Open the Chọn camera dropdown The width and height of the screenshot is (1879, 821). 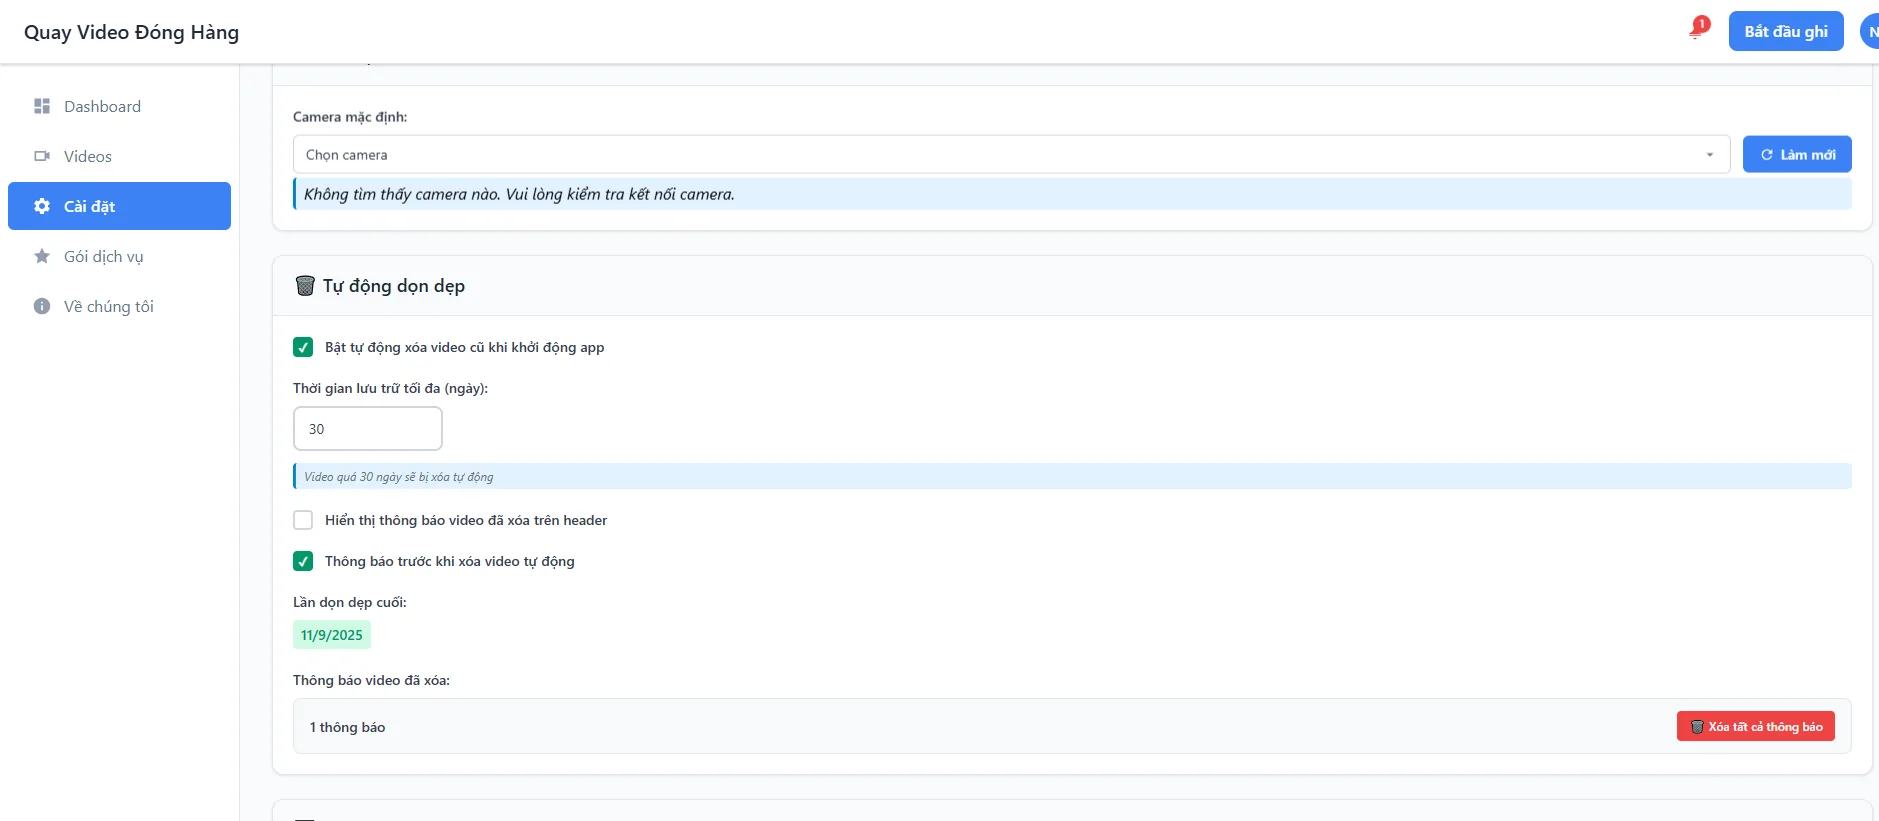click(1011, 155)
